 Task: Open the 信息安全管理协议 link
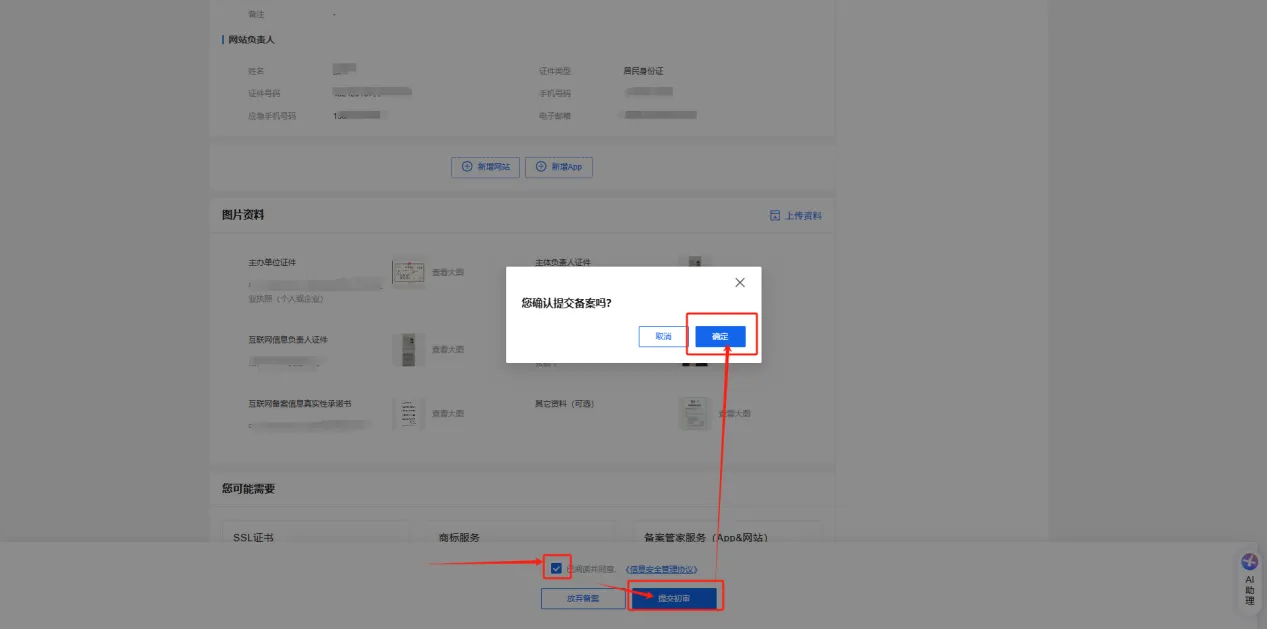tap(661, 569)
